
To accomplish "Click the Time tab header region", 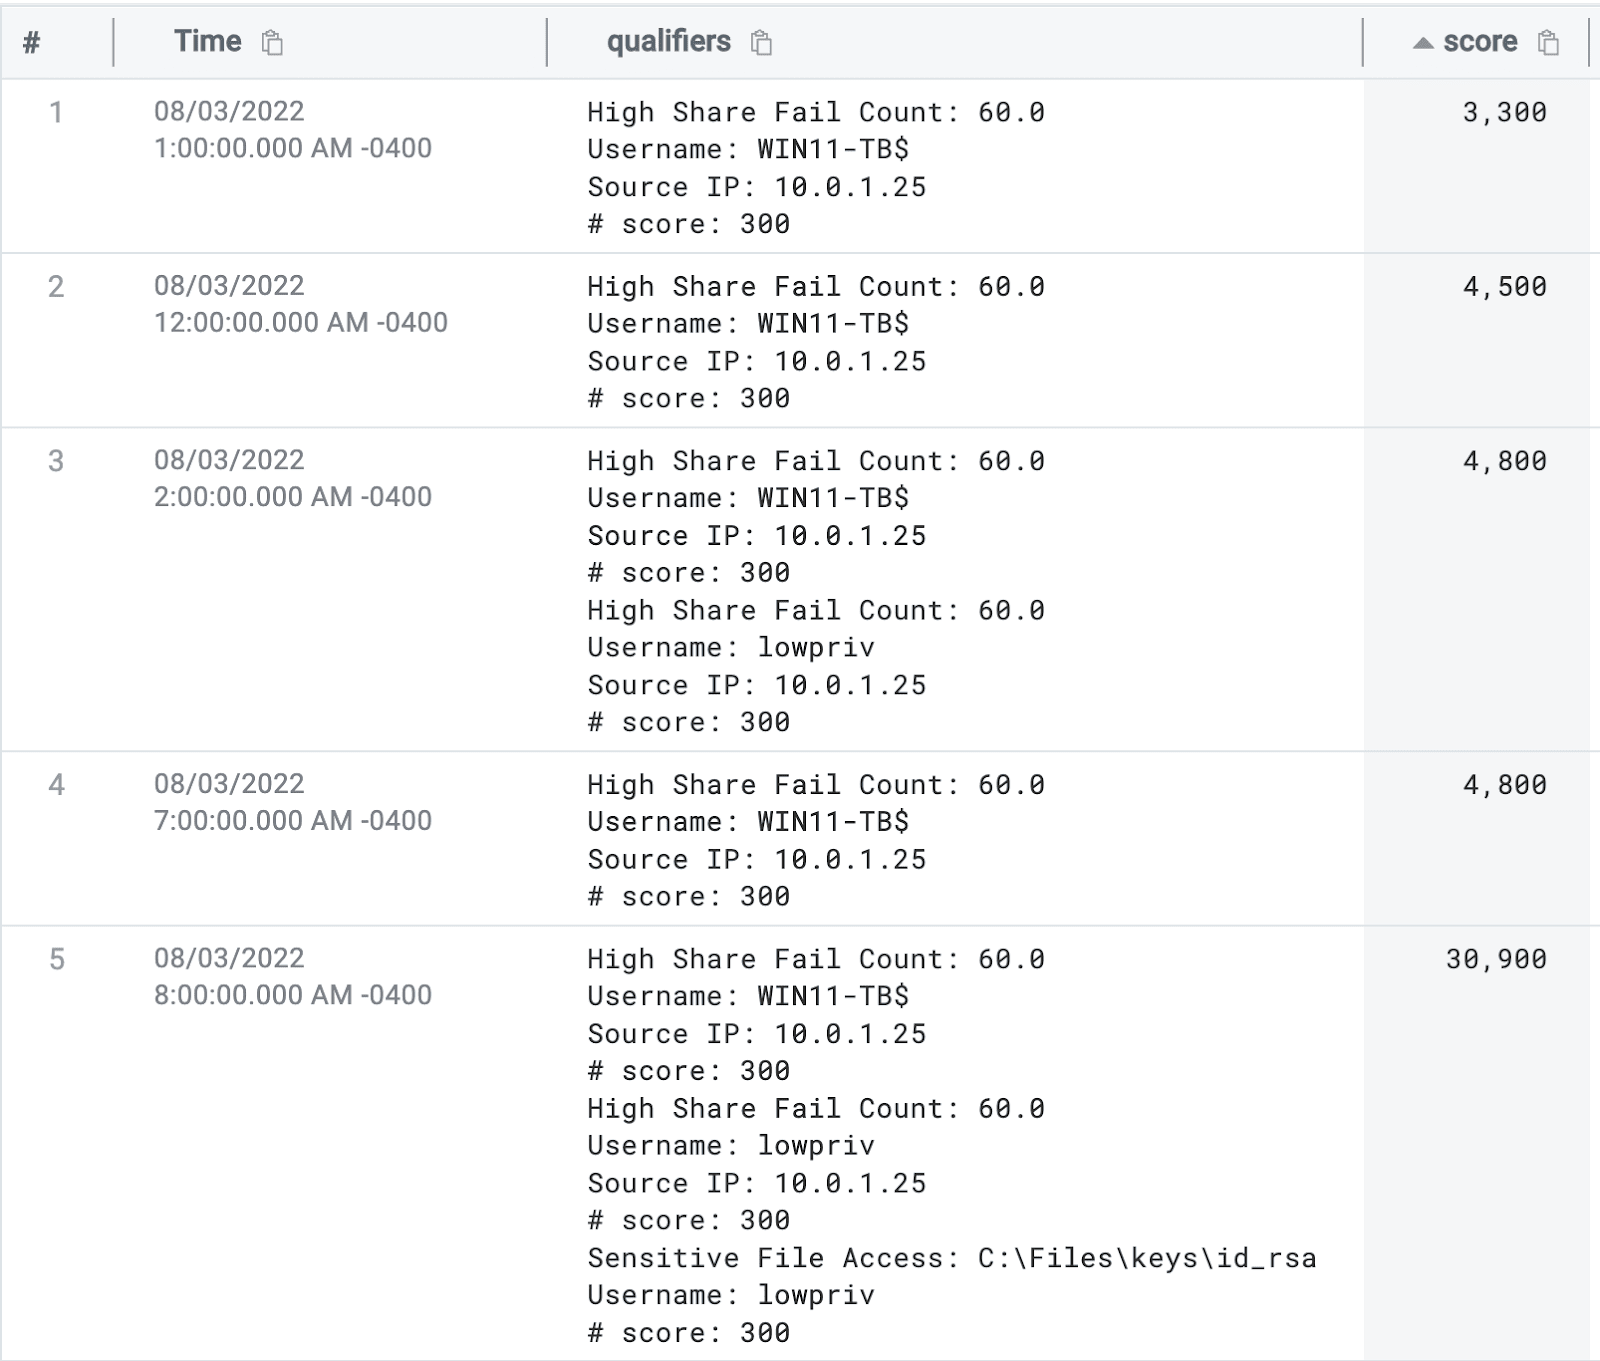I will [208, 42].
